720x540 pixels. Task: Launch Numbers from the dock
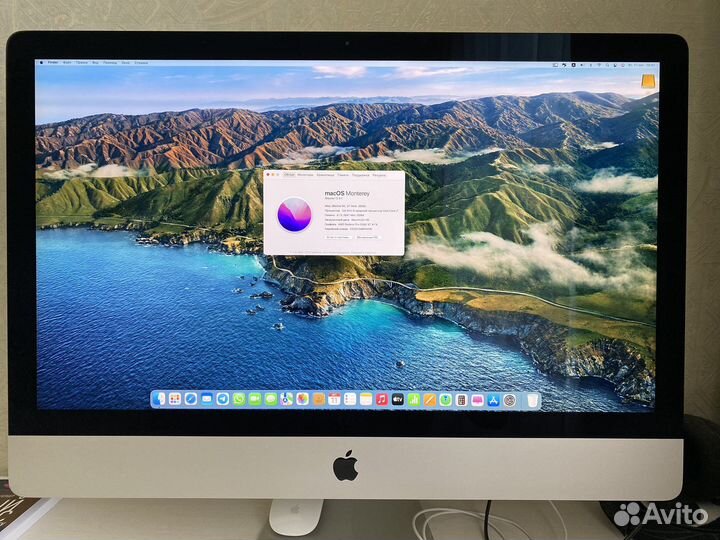[414, 399]
